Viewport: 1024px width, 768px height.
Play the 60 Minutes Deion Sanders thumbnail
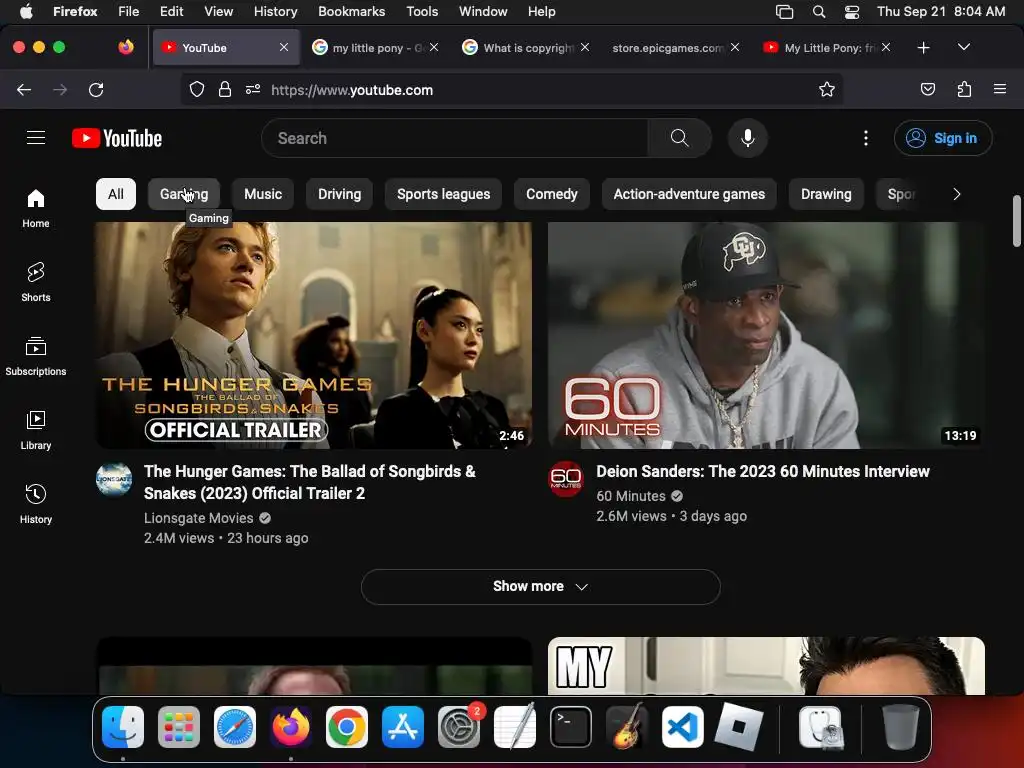[766, 335]
